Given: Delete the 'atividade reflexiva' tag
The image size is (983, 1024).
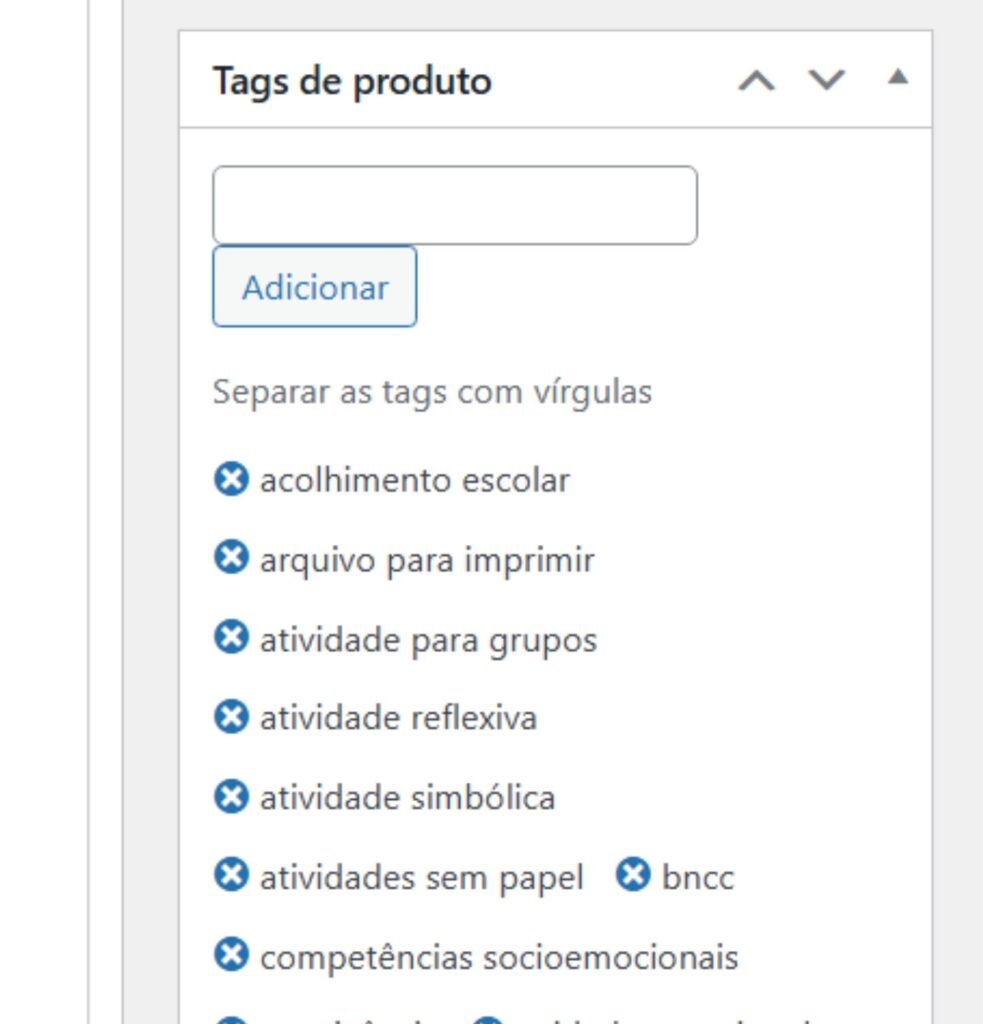Looking at the screenshot, I should (x=230, y=717).
